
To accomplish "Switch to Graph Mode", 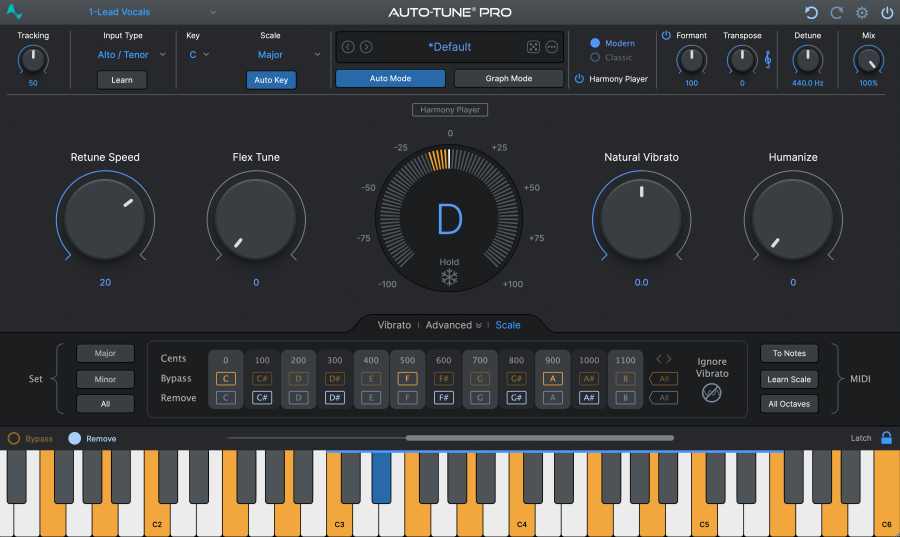I will [509, 79].
